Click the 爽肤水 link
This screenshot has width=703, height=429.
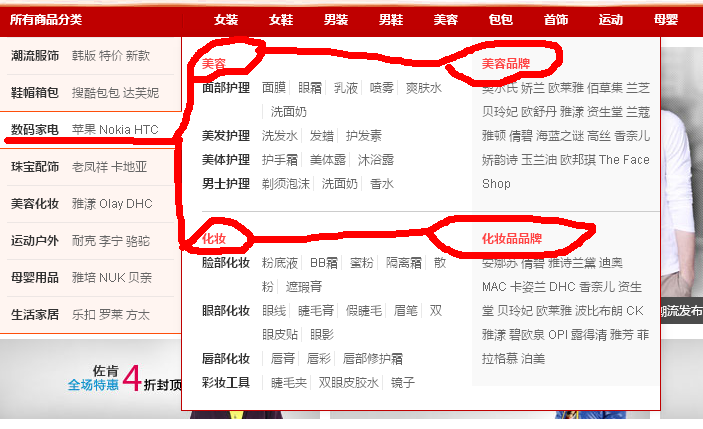coord(424,88)
